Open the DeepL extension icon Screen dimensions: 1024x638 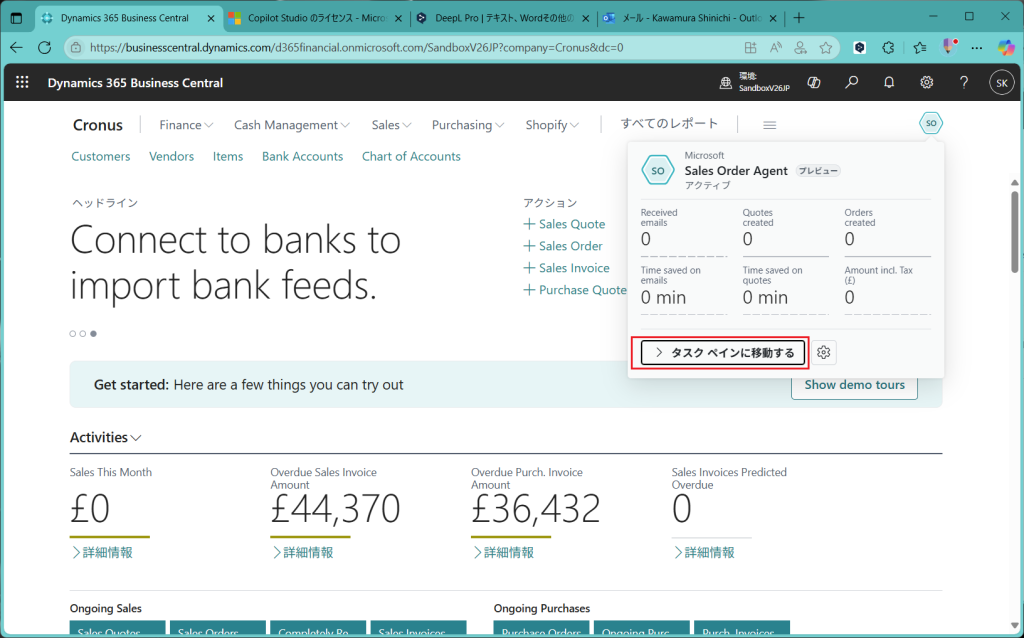(x=860, y=47)
